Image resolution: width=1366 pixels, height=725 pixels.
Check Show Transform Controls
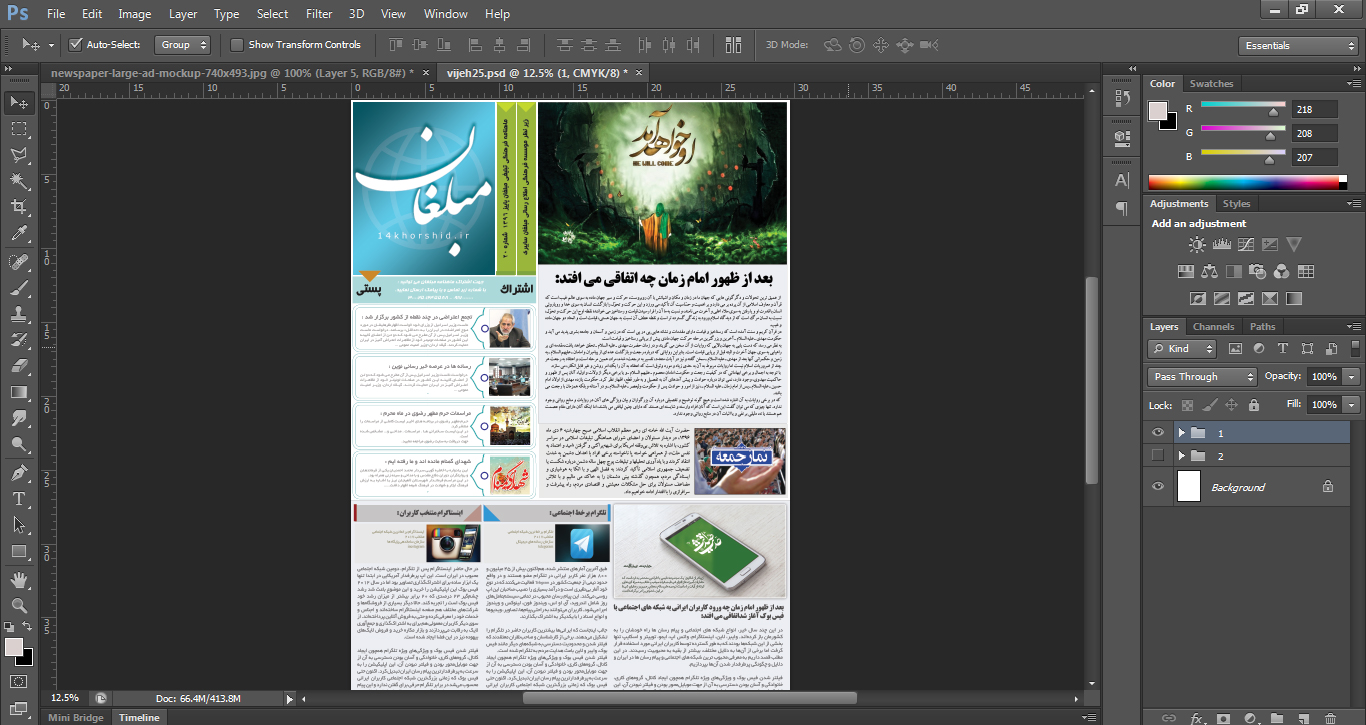(237, 45)
